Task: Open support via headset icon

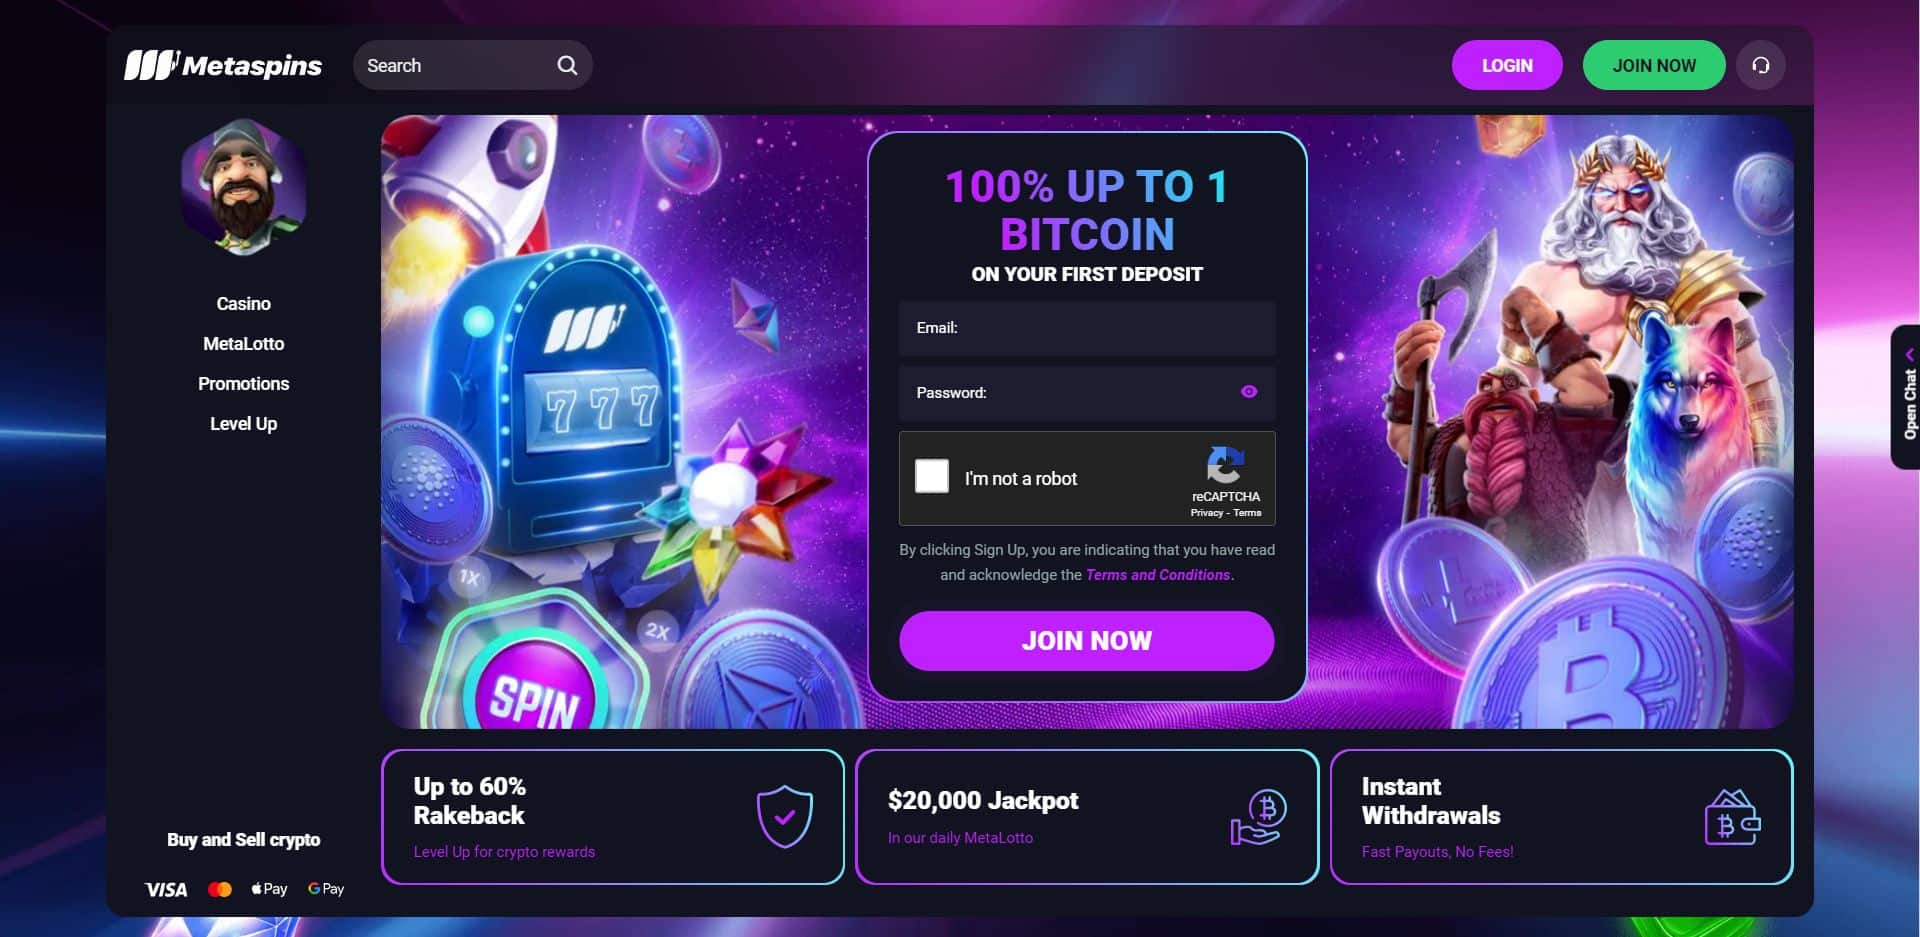Action: (1761, 65)
